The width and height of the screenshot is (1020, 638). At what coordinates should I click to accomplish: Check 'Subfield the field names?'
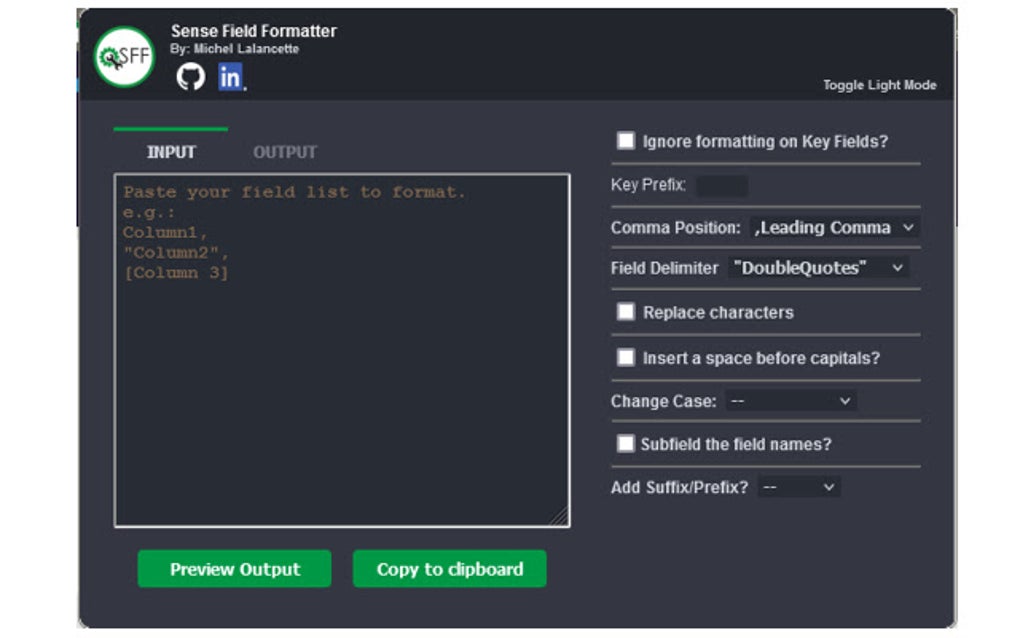click(628, 444)
